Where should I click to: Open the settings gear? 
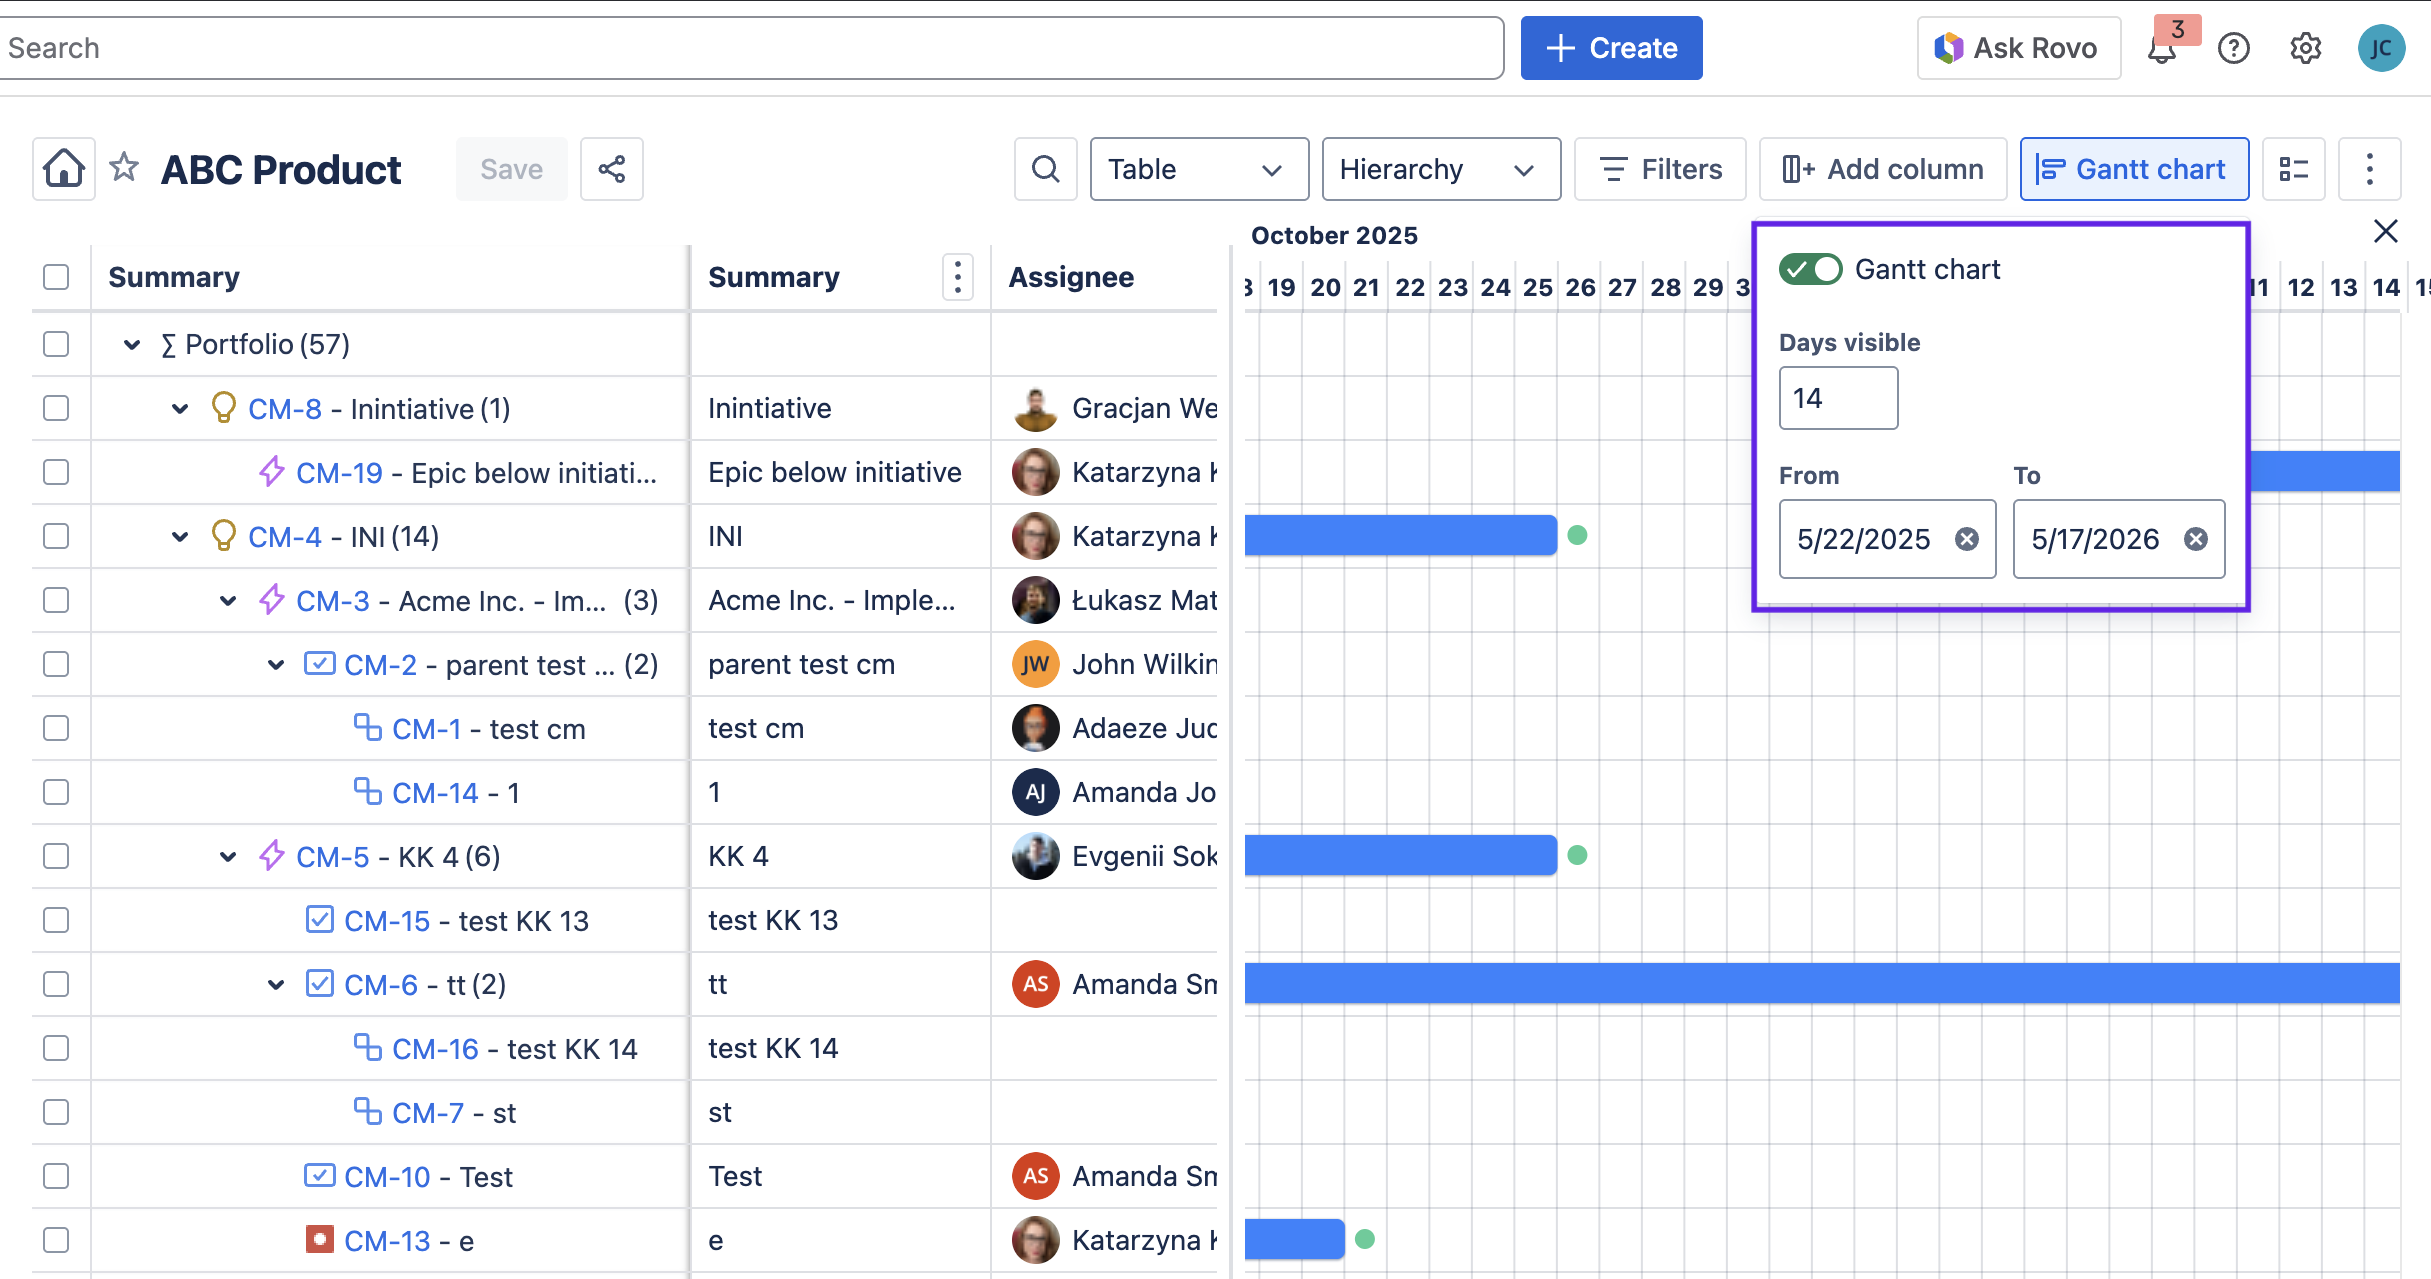pos(2306,47)
